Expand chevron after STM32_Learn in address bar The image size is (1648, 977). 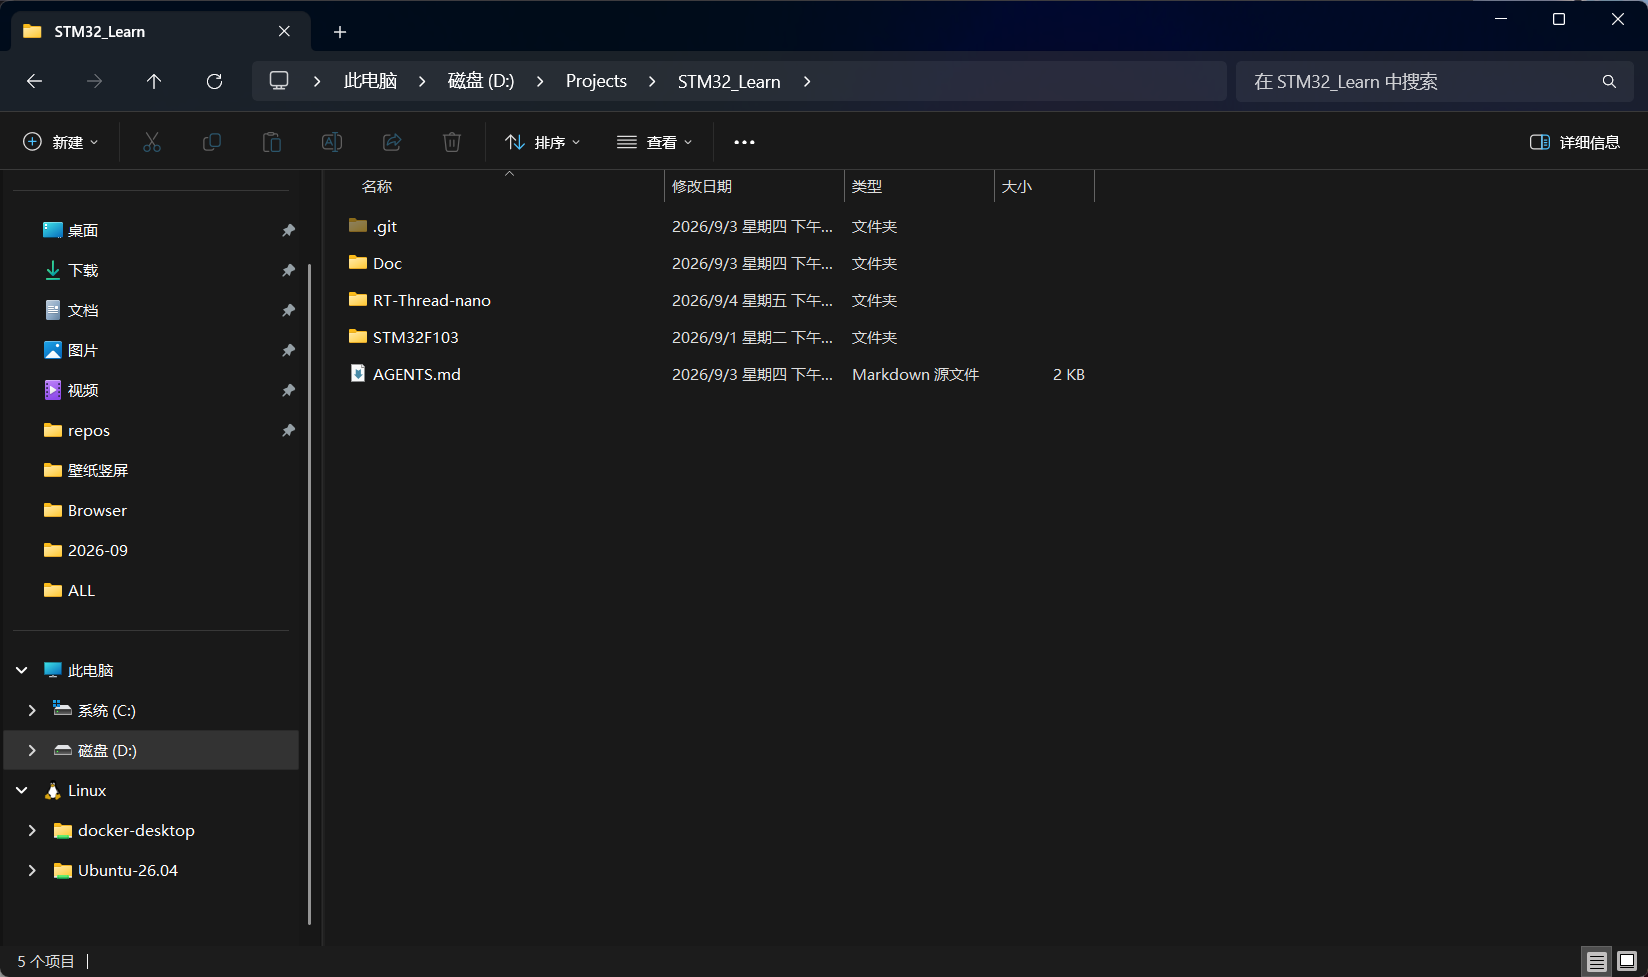(807, 81)
